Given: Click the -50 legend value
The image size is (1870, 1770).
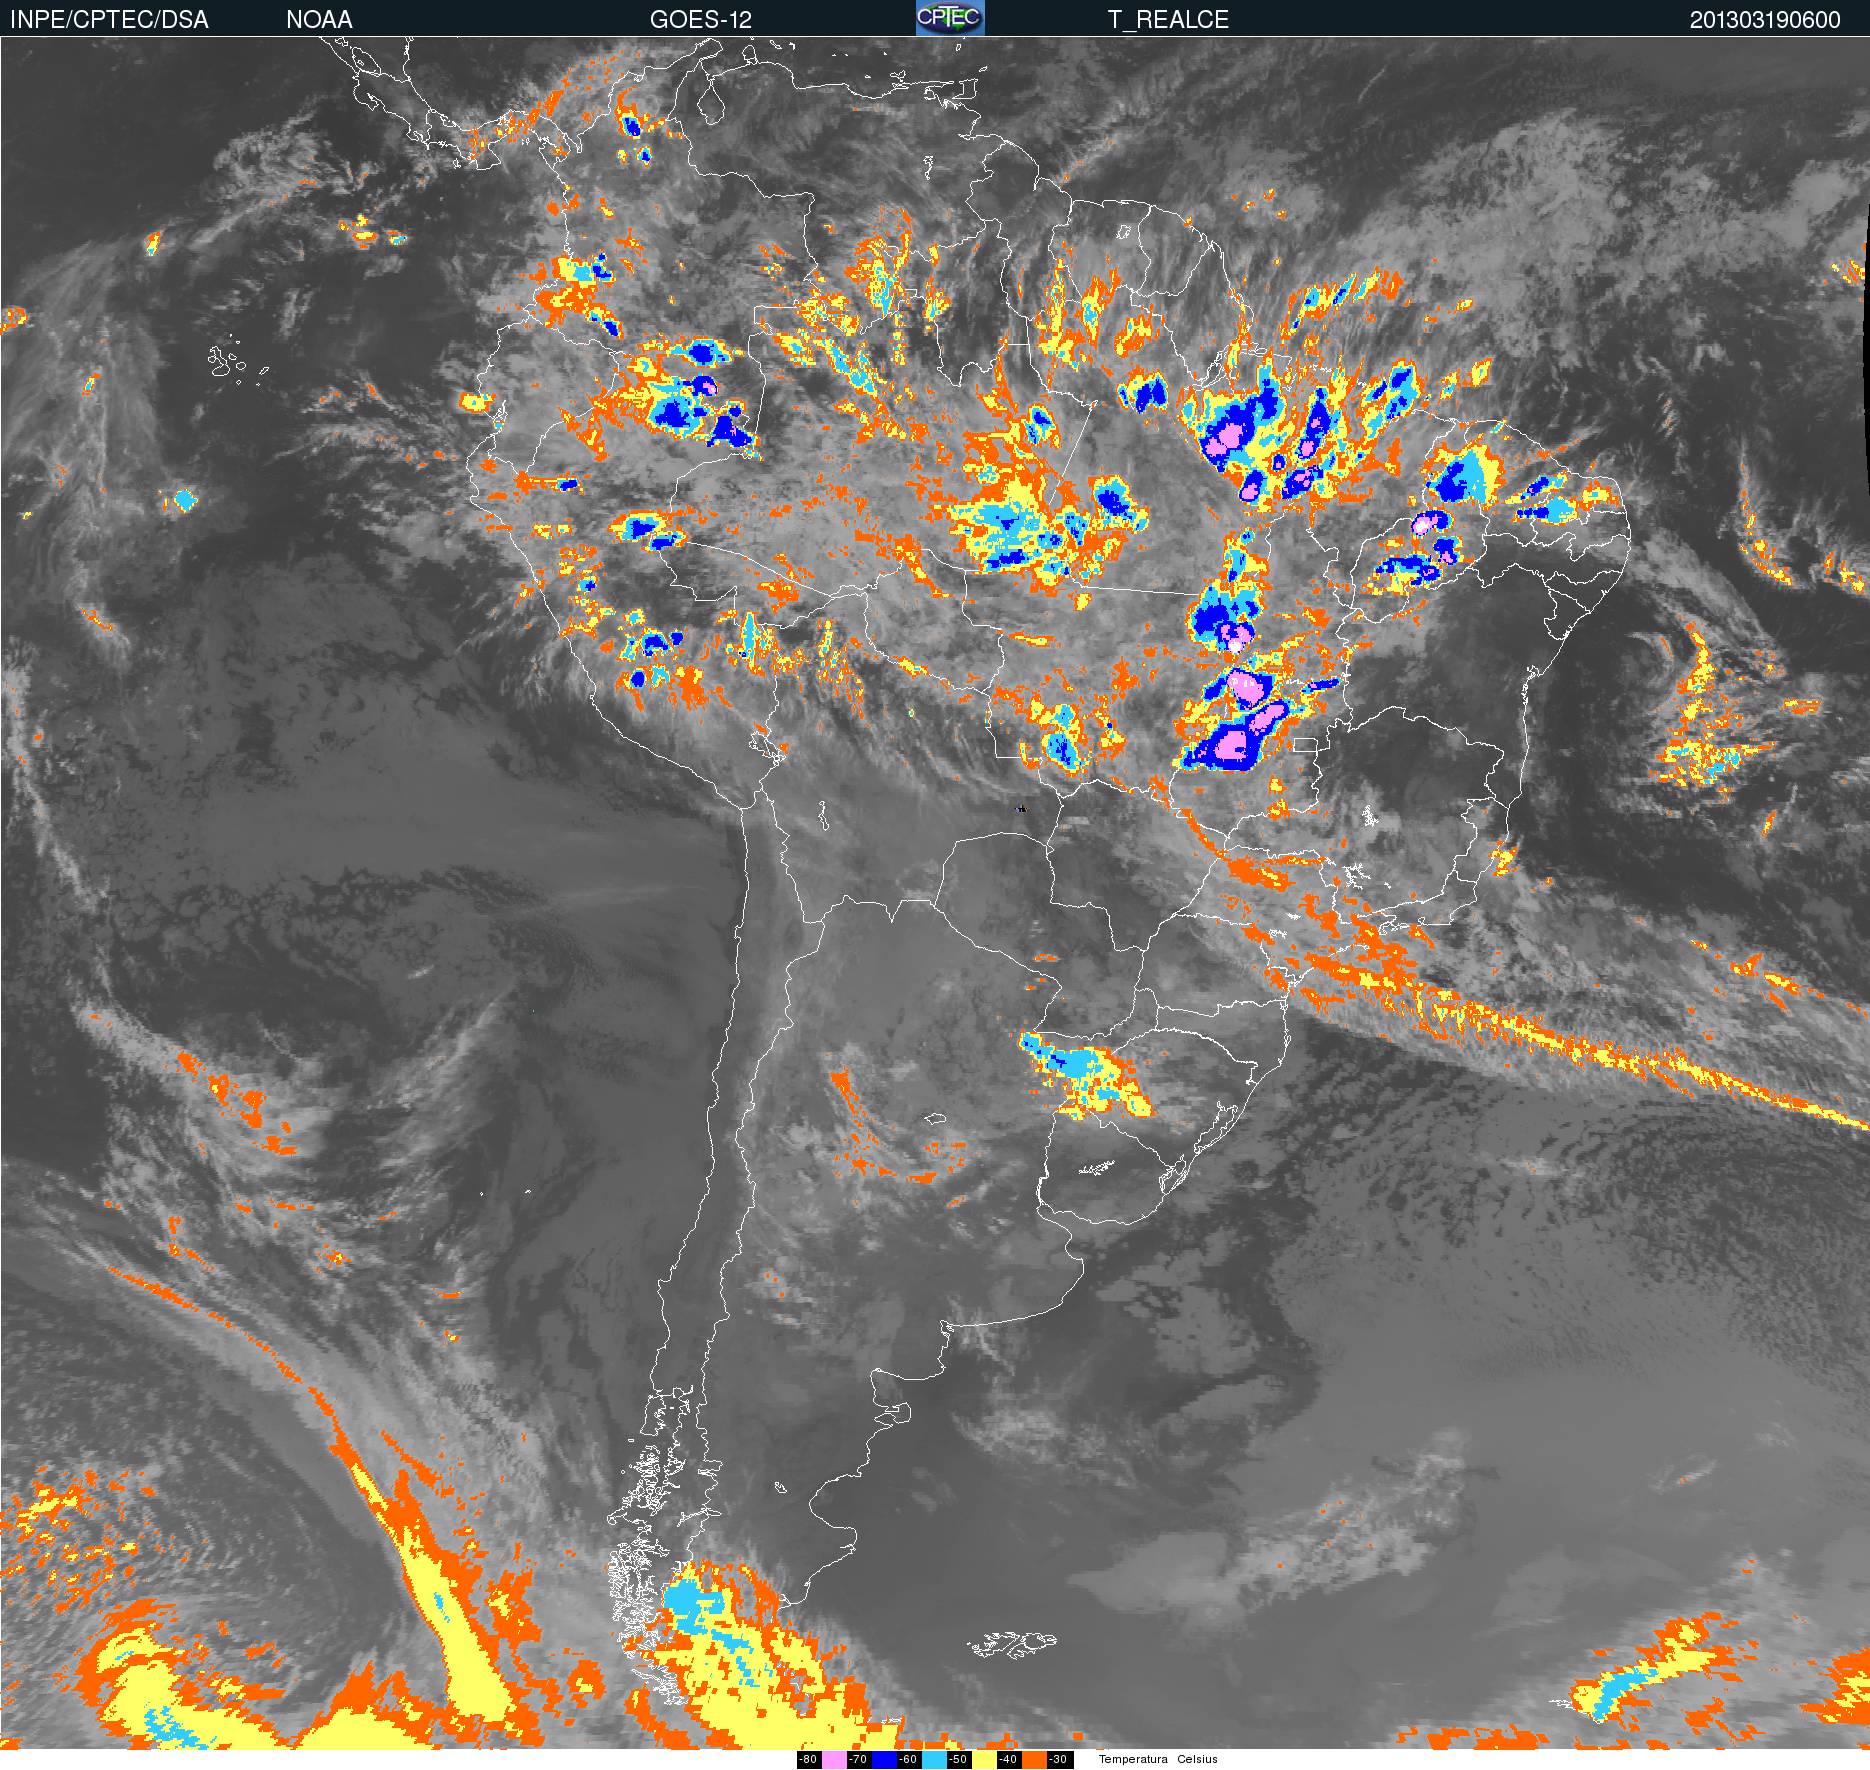Looking at the screenshot, I should pyautogui.click(x=959, y=1760).
